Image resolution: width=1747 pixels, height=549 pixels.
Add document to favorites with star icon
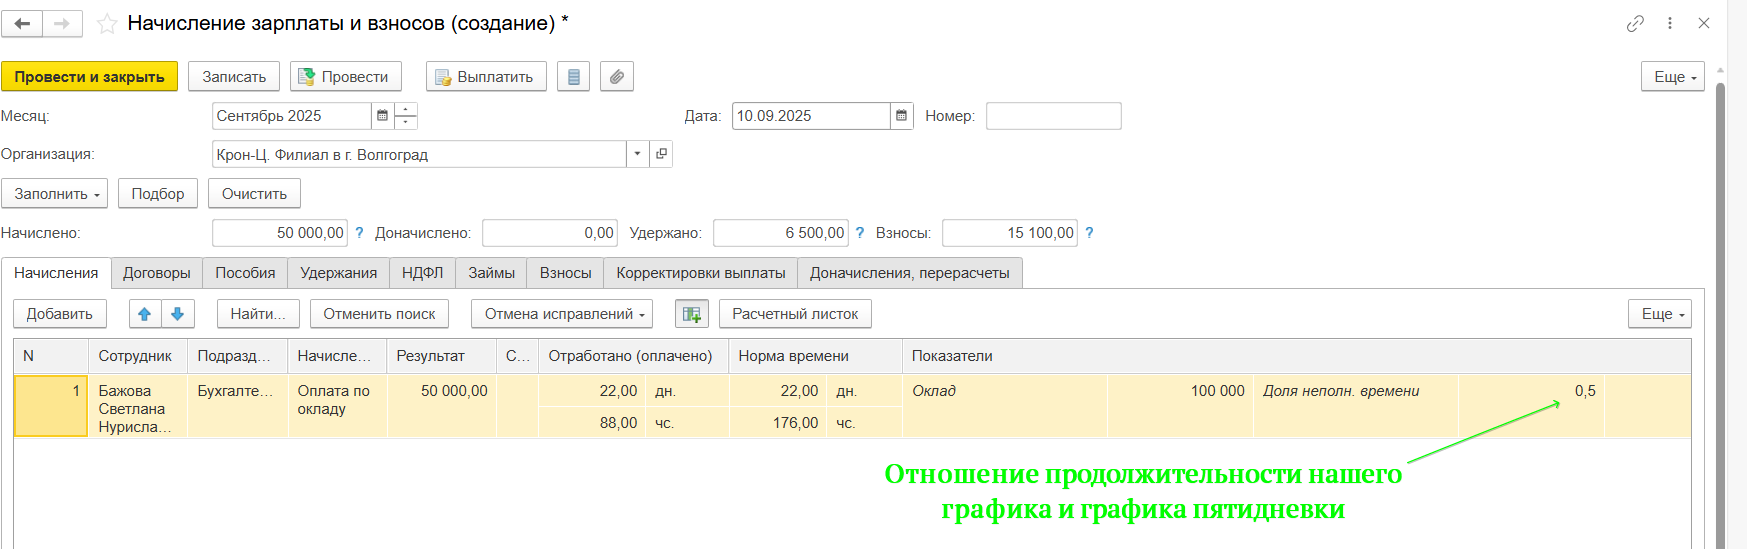106,24
